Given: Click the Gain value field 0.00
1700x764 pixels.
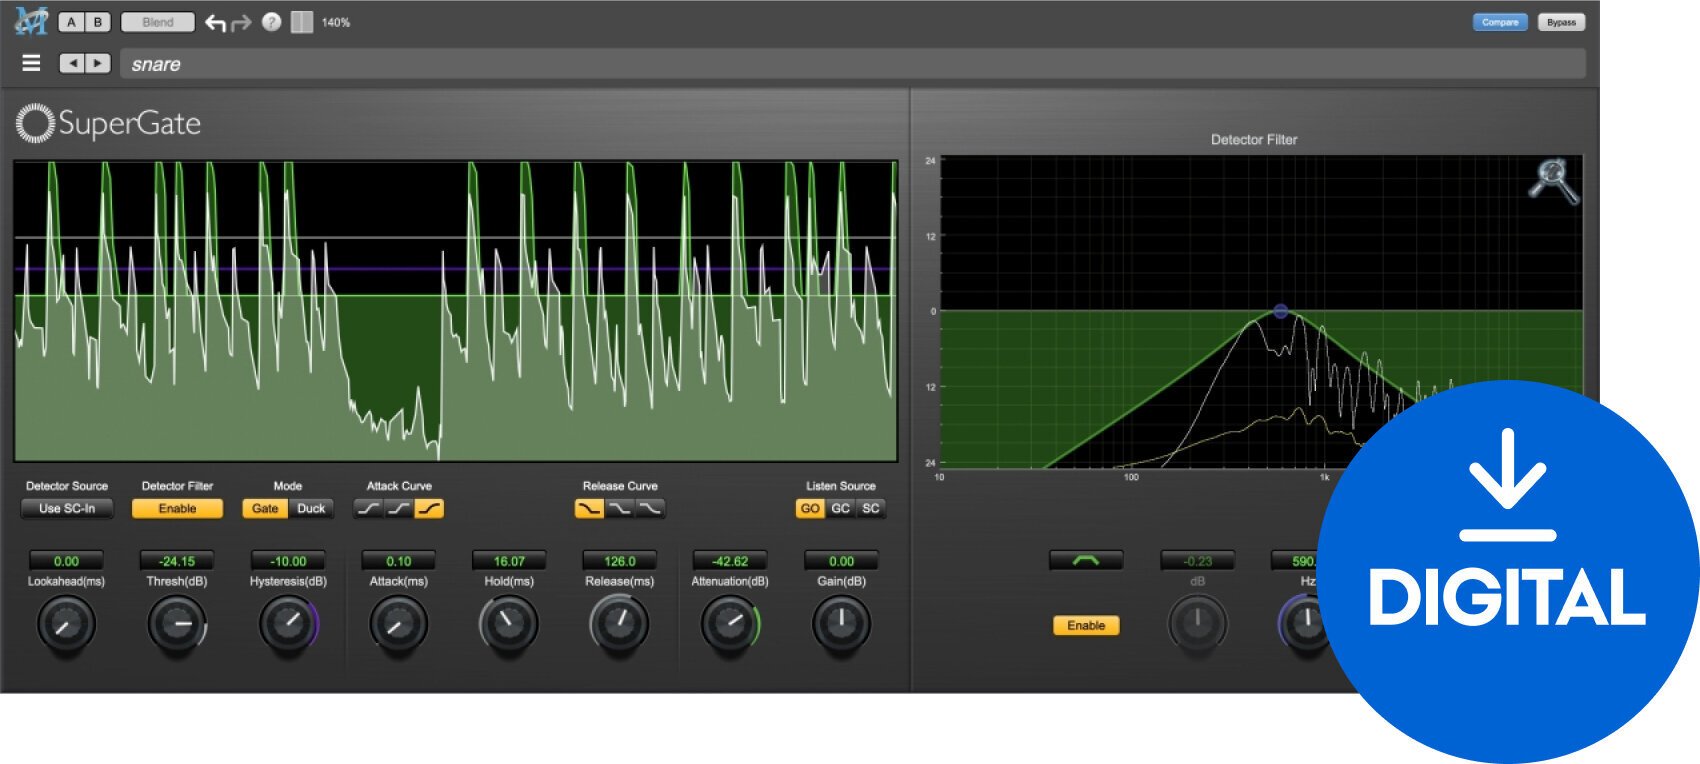Looking at the screenshot, I should (841, 561).
